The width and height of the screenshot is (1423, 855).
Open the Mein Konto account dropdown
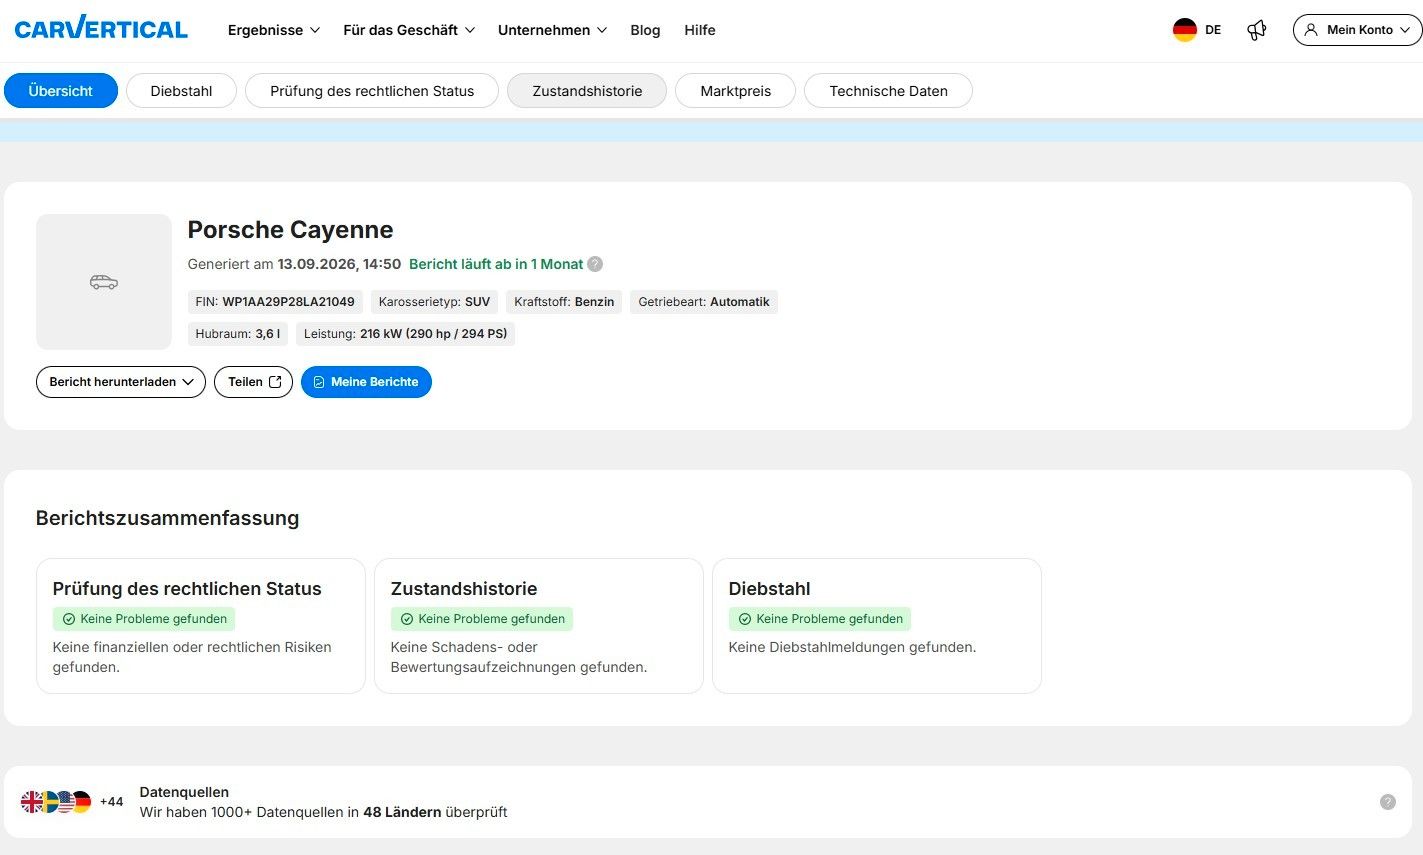point(1357,30)
